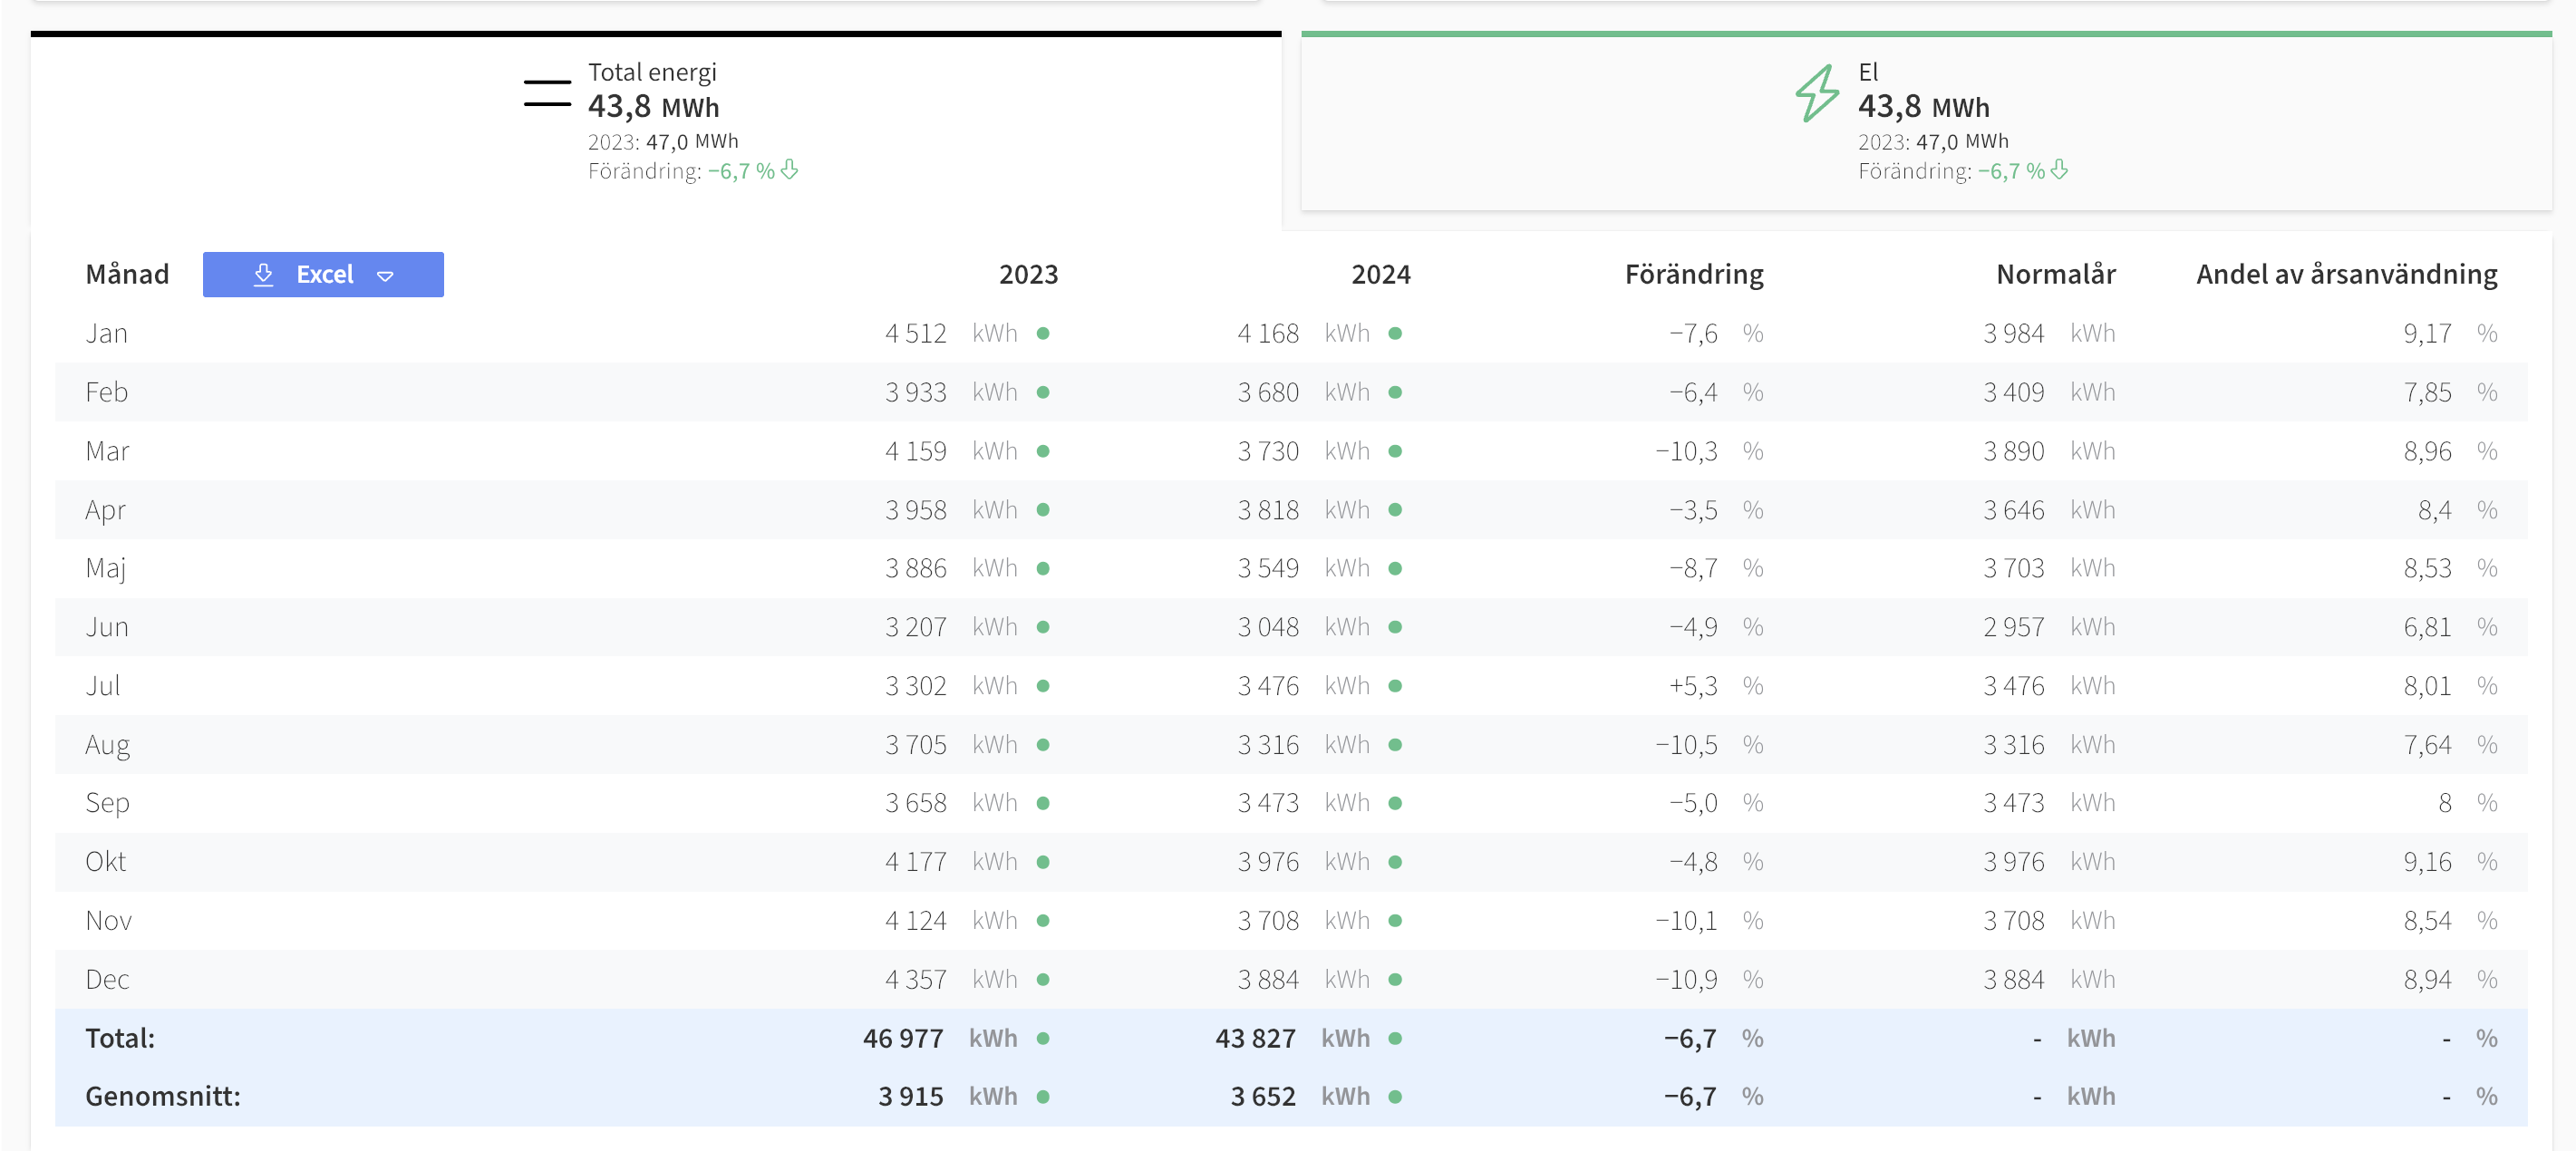Click the Mar 2024 value 3 730 kWh
Image resolution: width=2576 pixels, height=1151 pixels.
pyautogui.click(x=1303, y=451)
